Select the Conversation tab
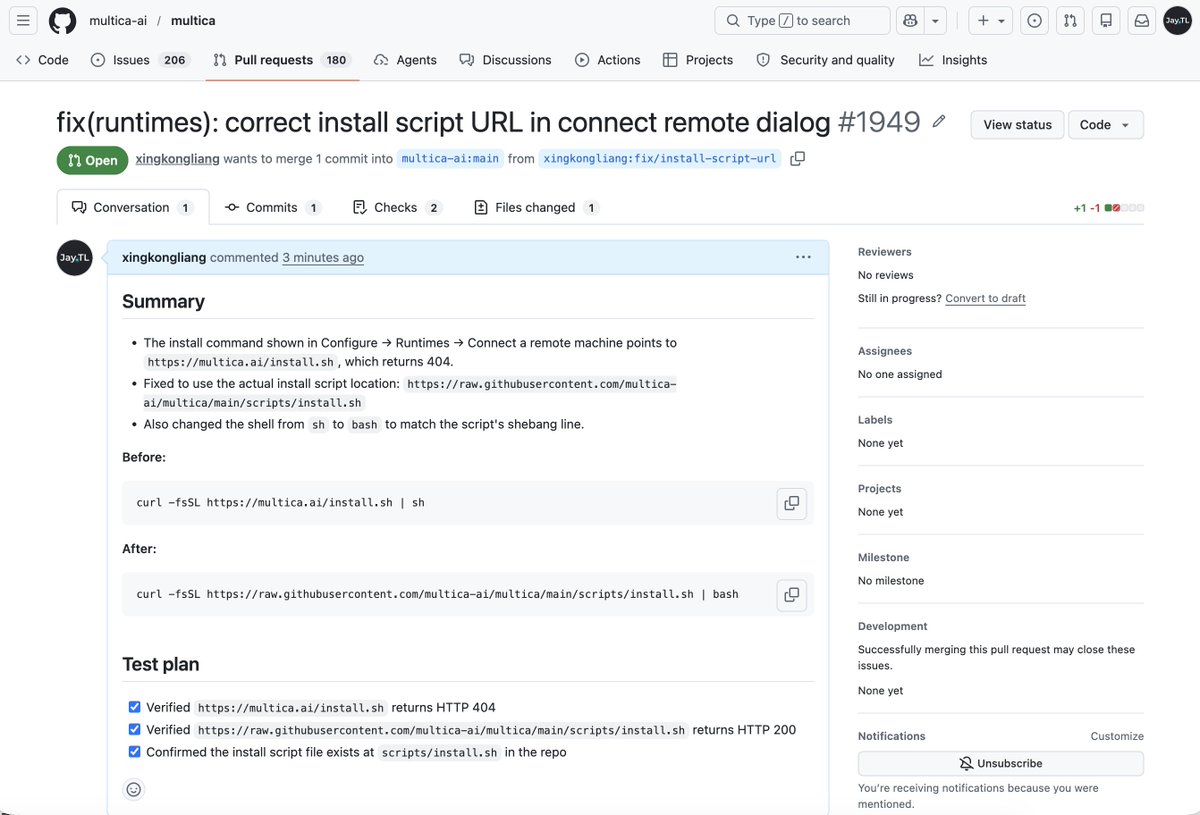Screen dimensions: 1200x815 point(132,208)
